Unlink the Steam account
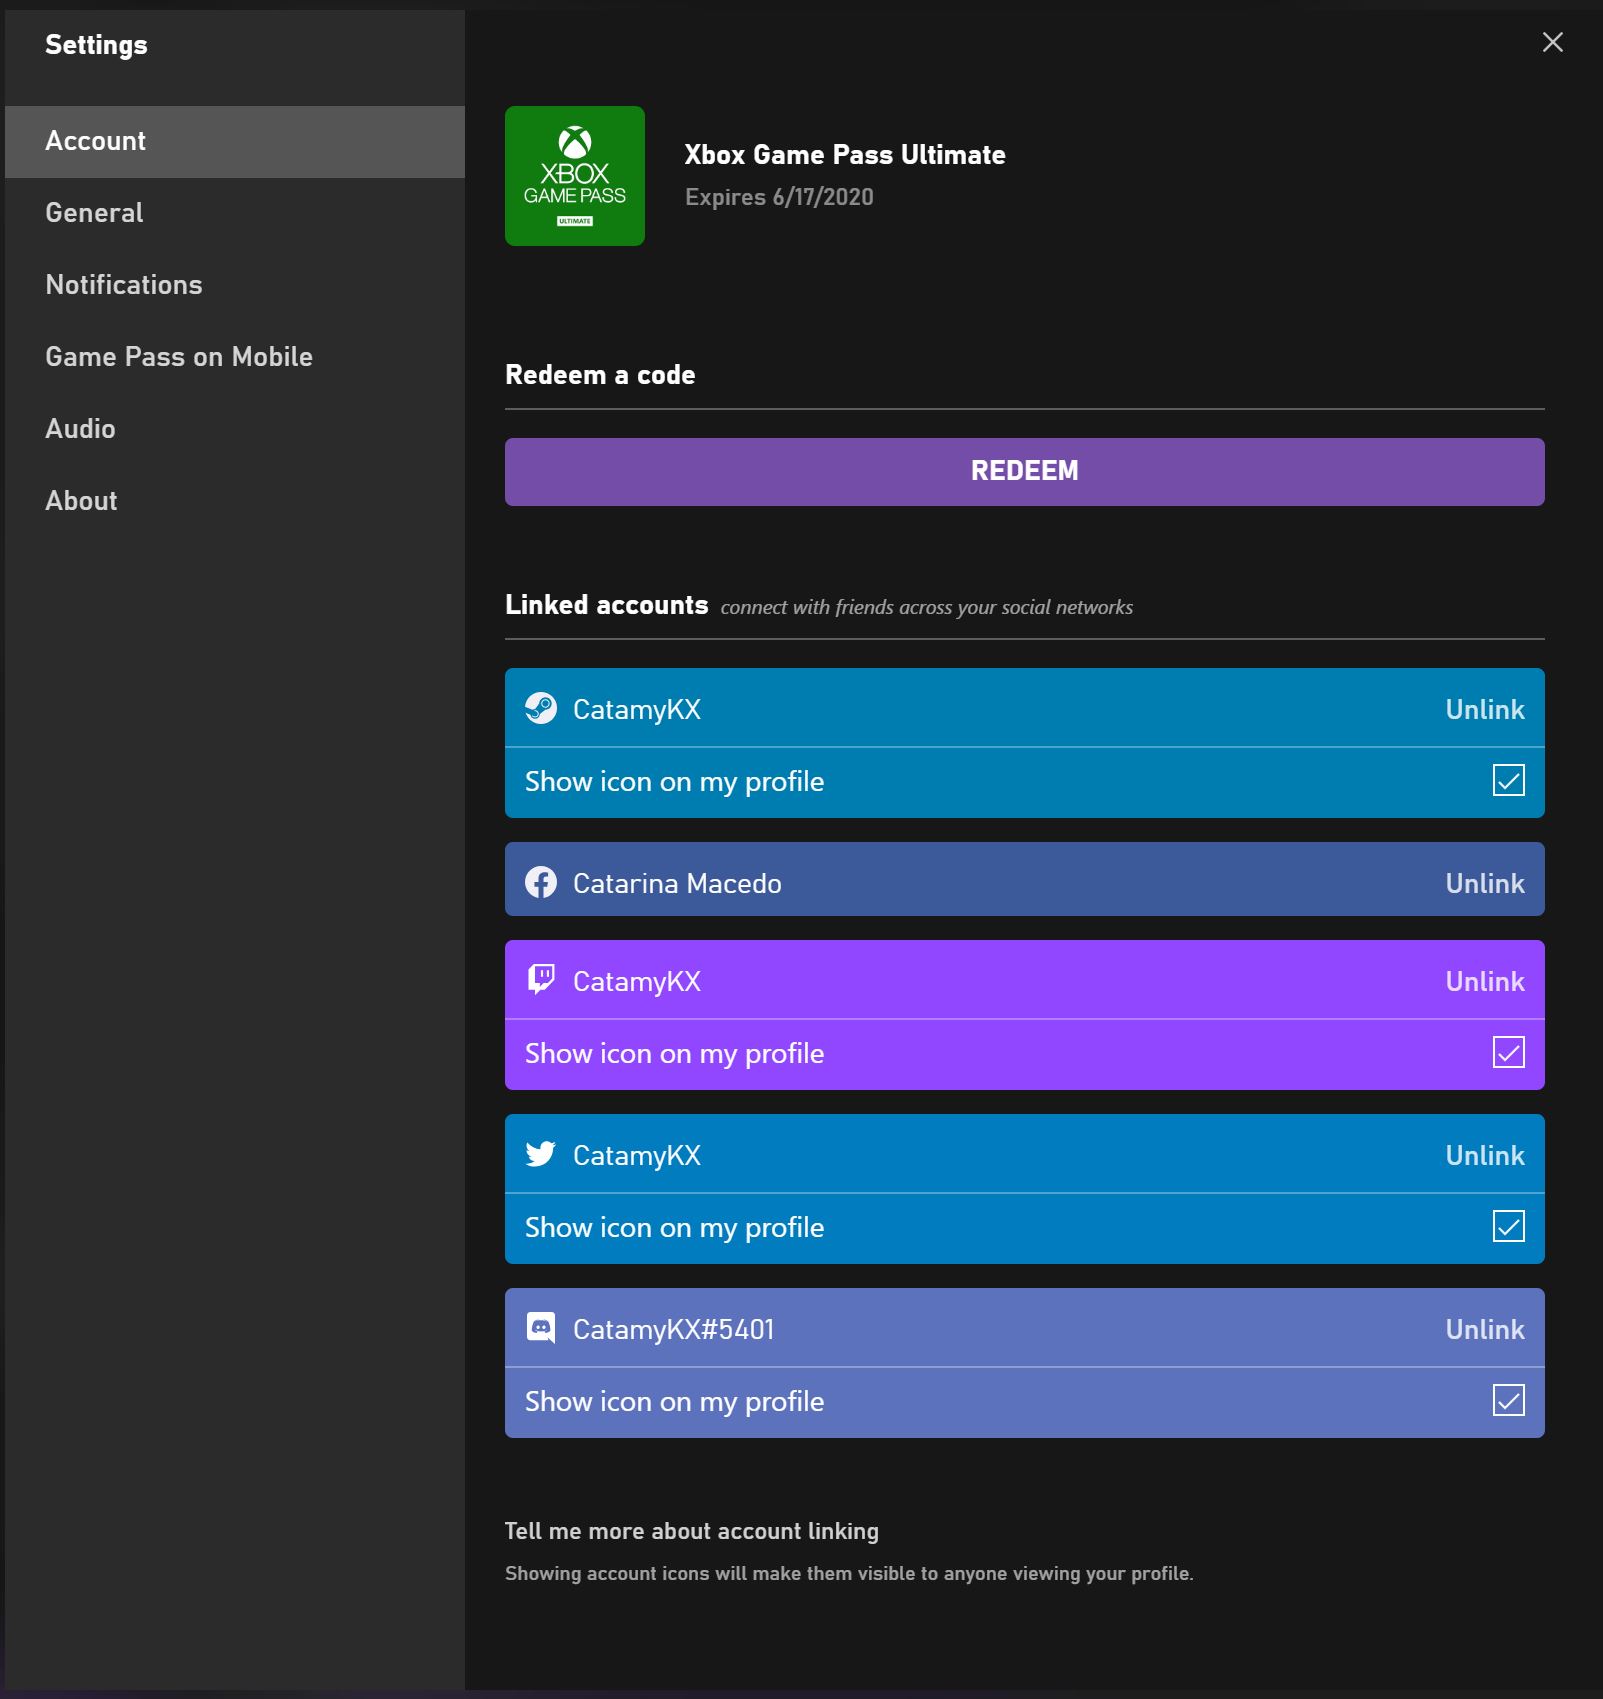Viewport: 1603px width, 1699px height. (1484, 709)
